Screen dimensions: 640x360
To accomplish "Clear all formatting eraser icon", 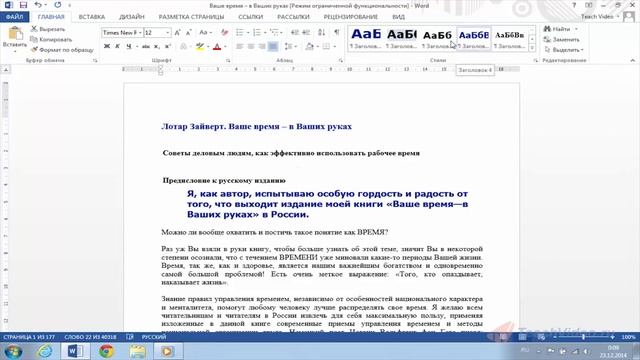I will pyautogui.click(x=224, y=33).
